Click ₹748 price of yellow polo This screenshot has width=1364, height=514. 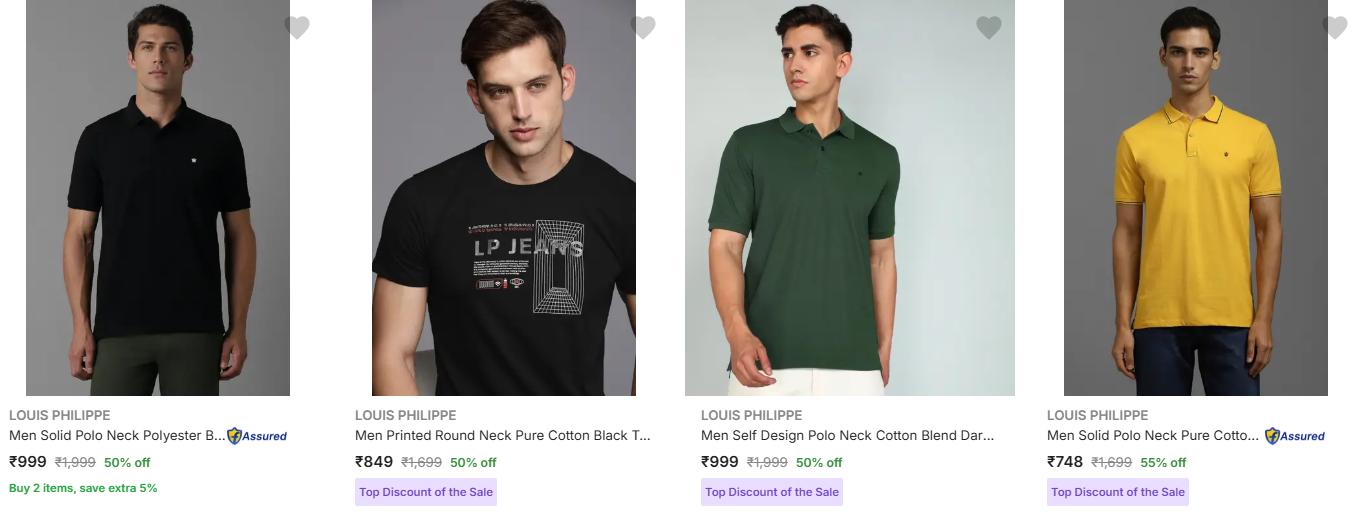point(1065,462)
